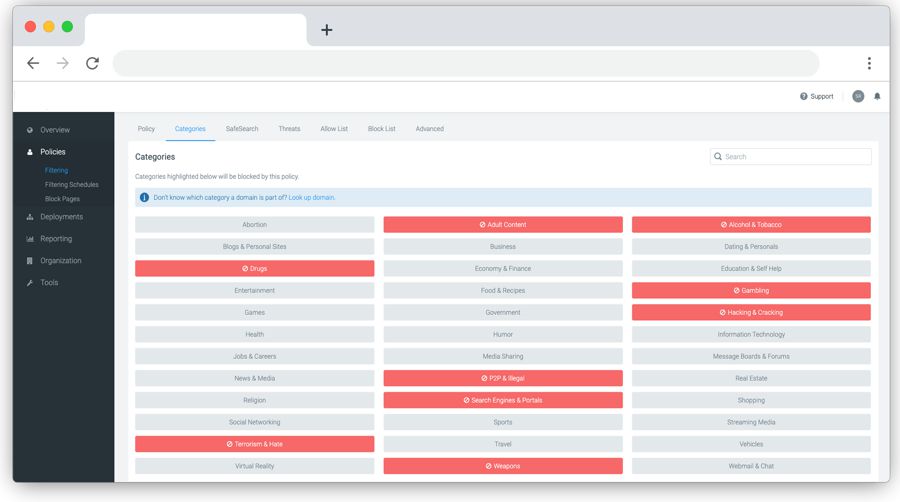Select Block Pages submenu item
The image size is (900, 502).
(62, 199)
